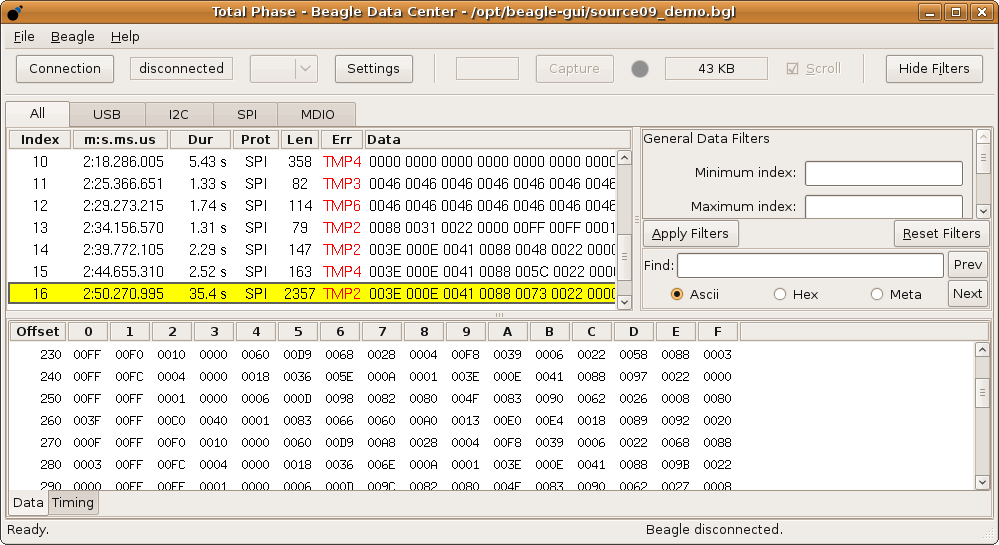The width and height of the screenshot is (999, 545).
Task: Open the Data tab at bottom
Action: (x=28, y=502)
